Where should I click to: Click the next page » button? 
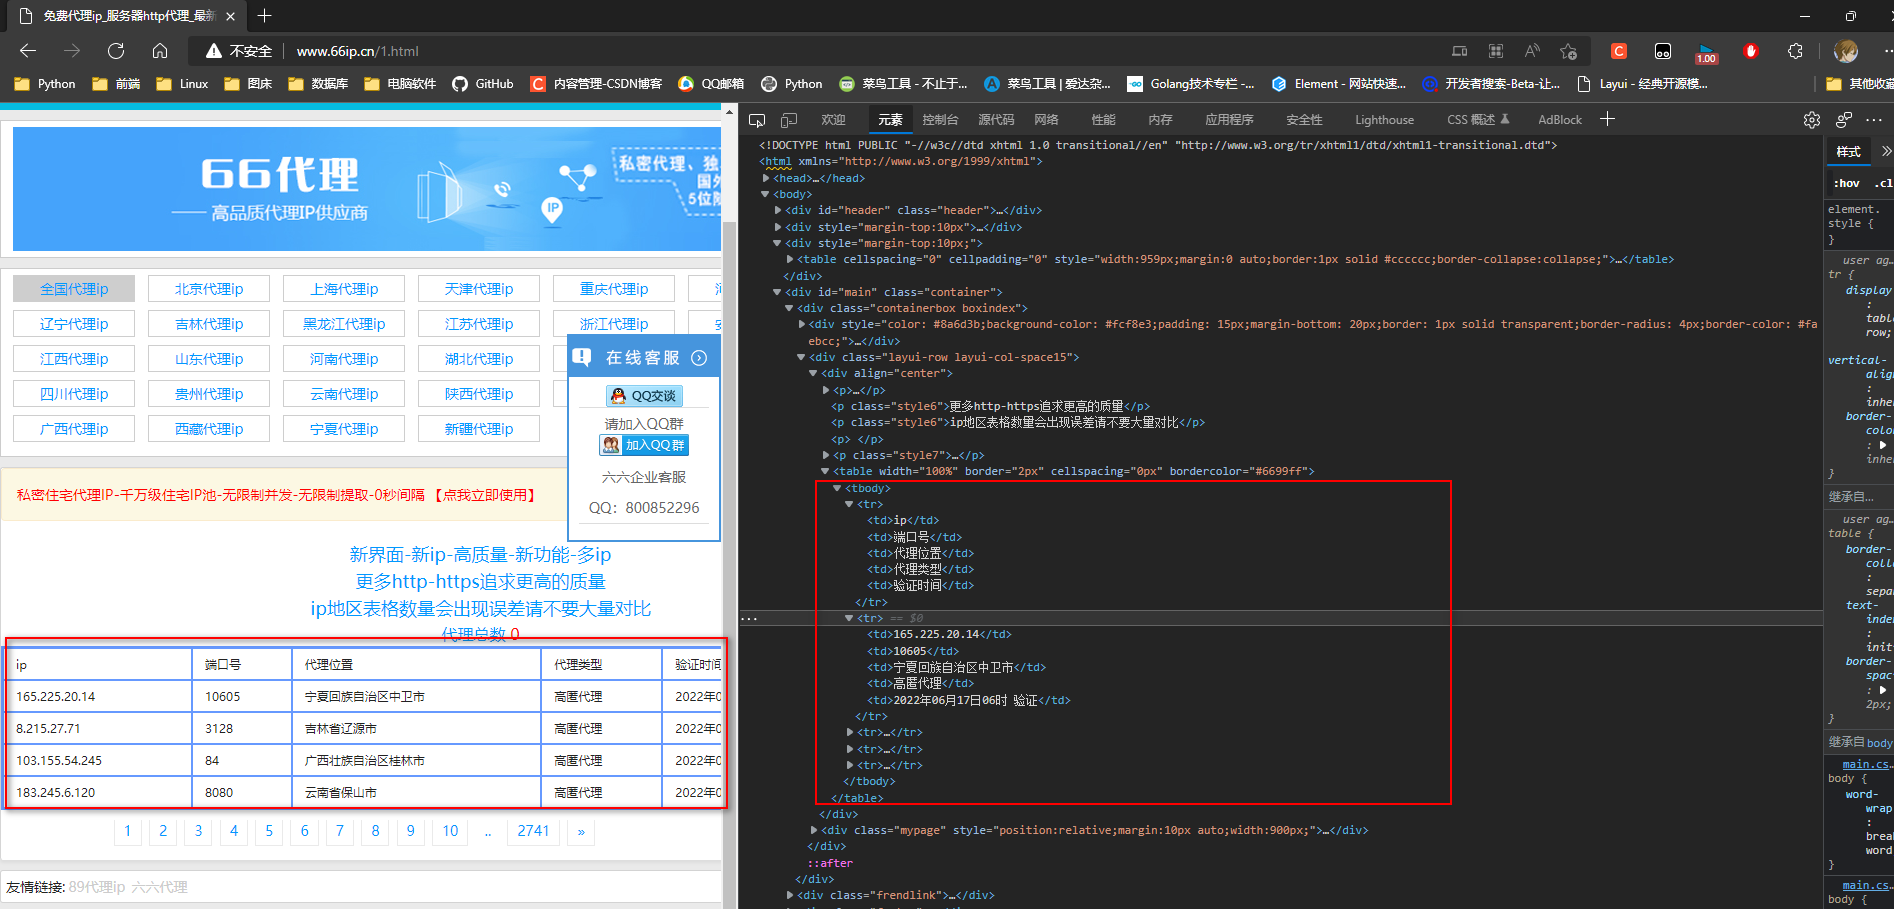(x=581, y=831)
